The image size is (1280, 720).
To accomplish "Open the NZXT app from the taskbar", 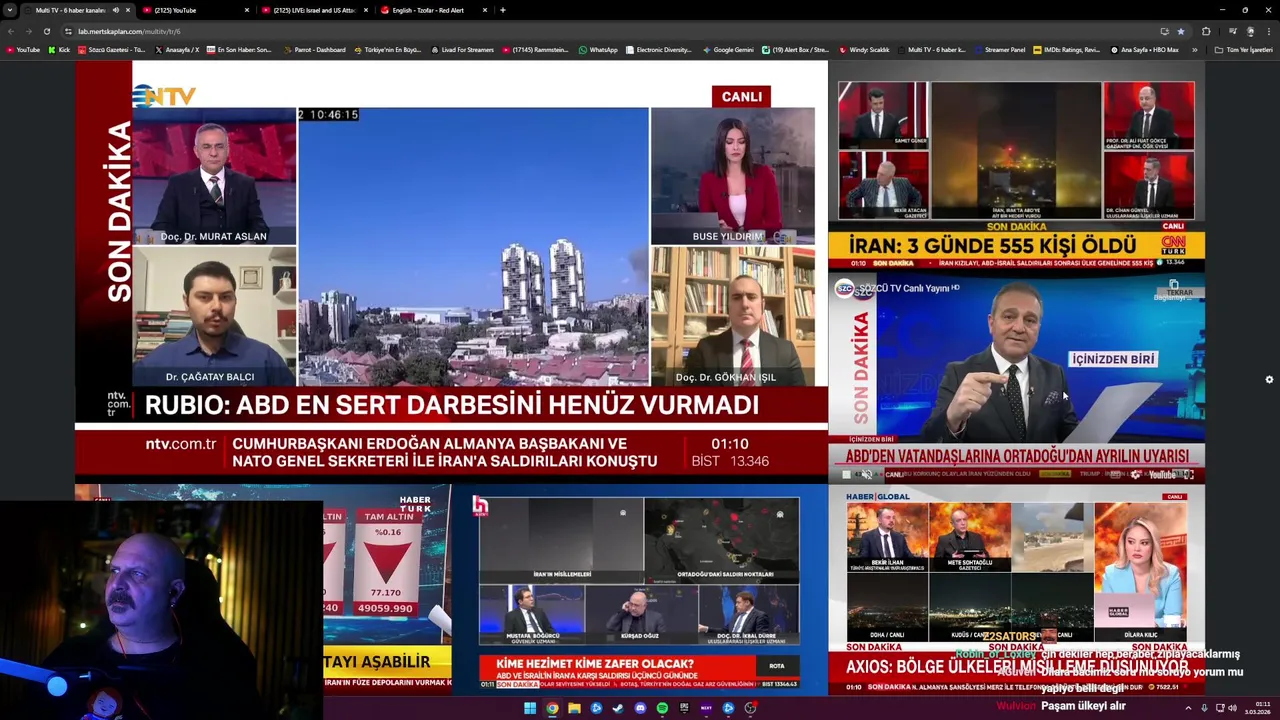I will 706,708.
